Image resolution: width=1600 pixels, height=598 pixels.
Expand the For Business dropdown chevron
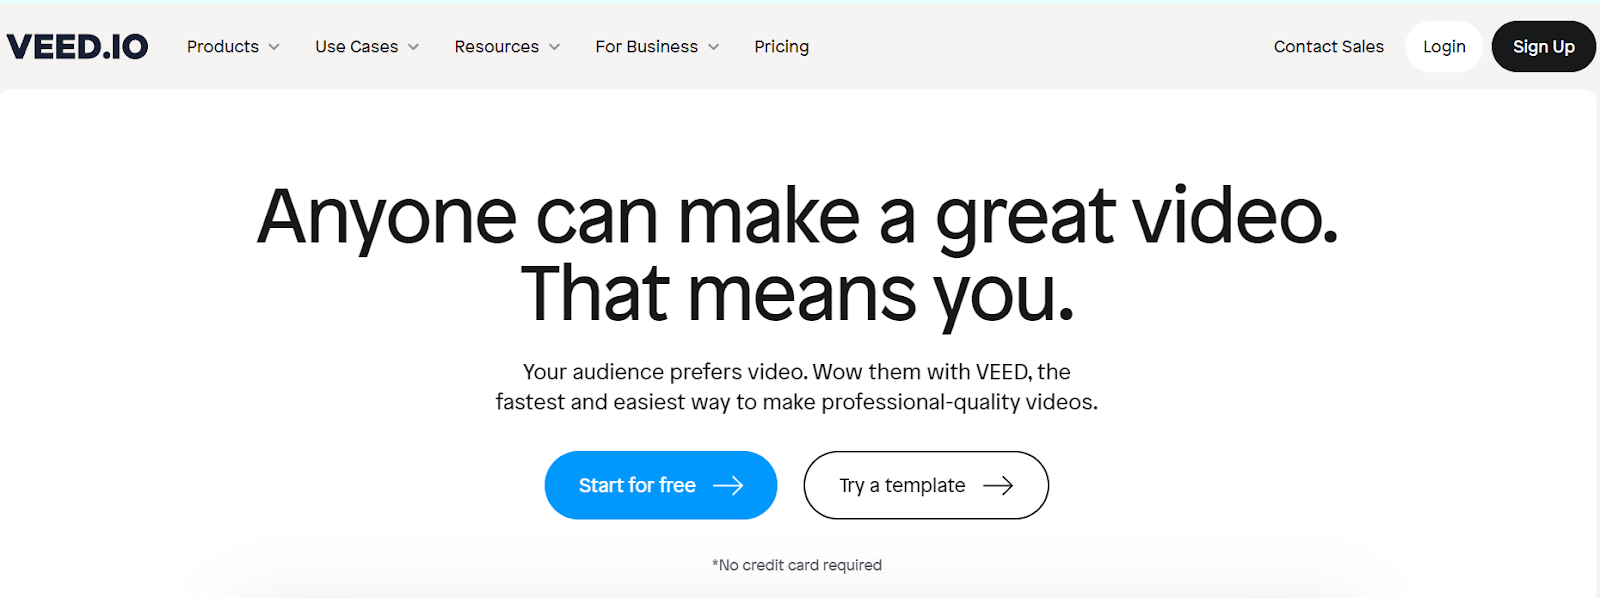(714, 47)
